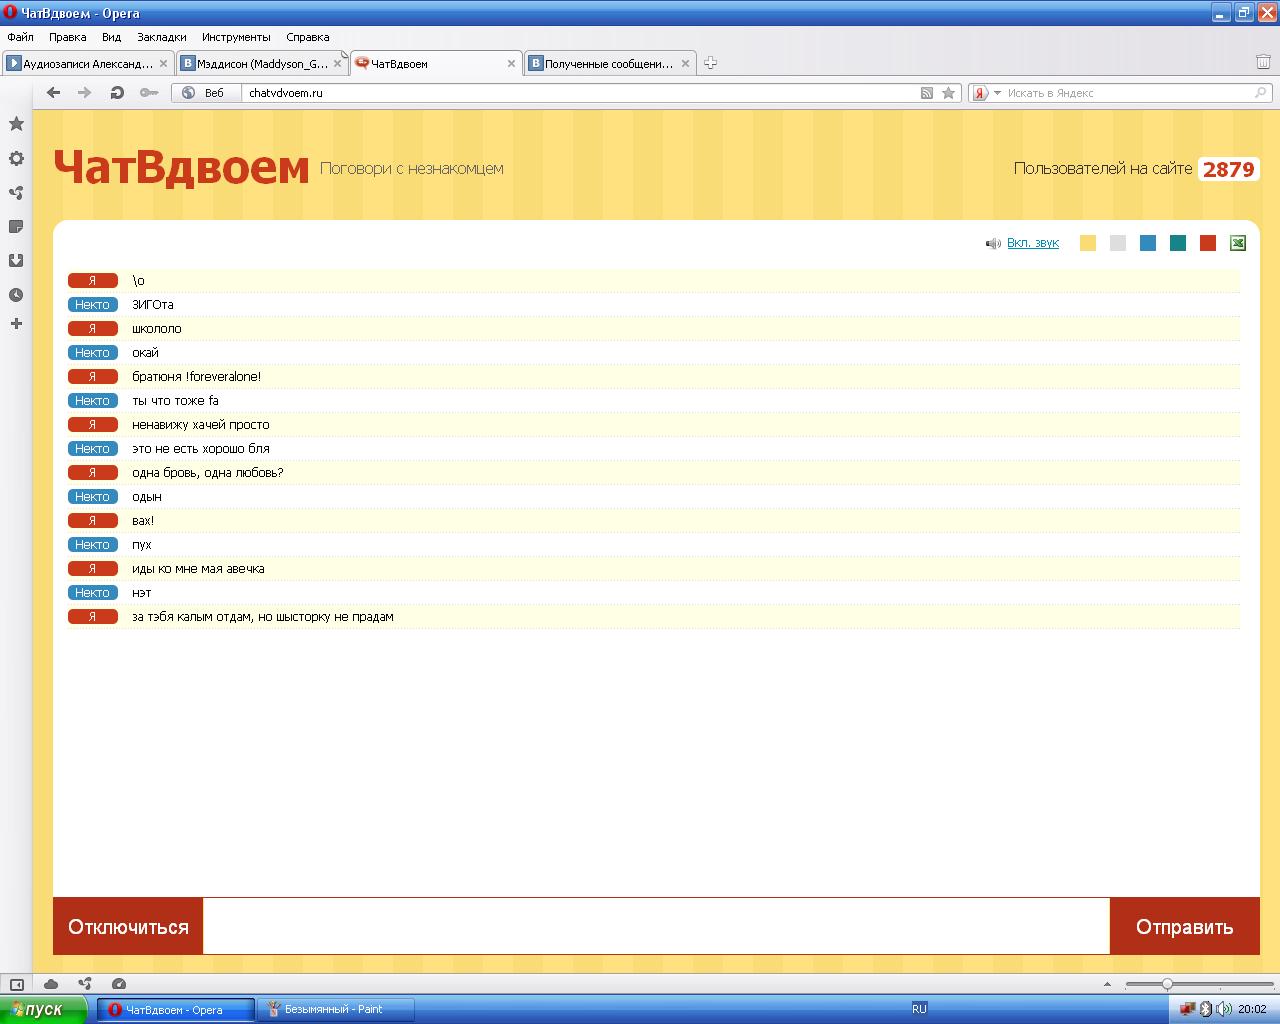Click the Вкл. звук link
This screenshot has width=1280, height=1024.
pos(1033,243)
